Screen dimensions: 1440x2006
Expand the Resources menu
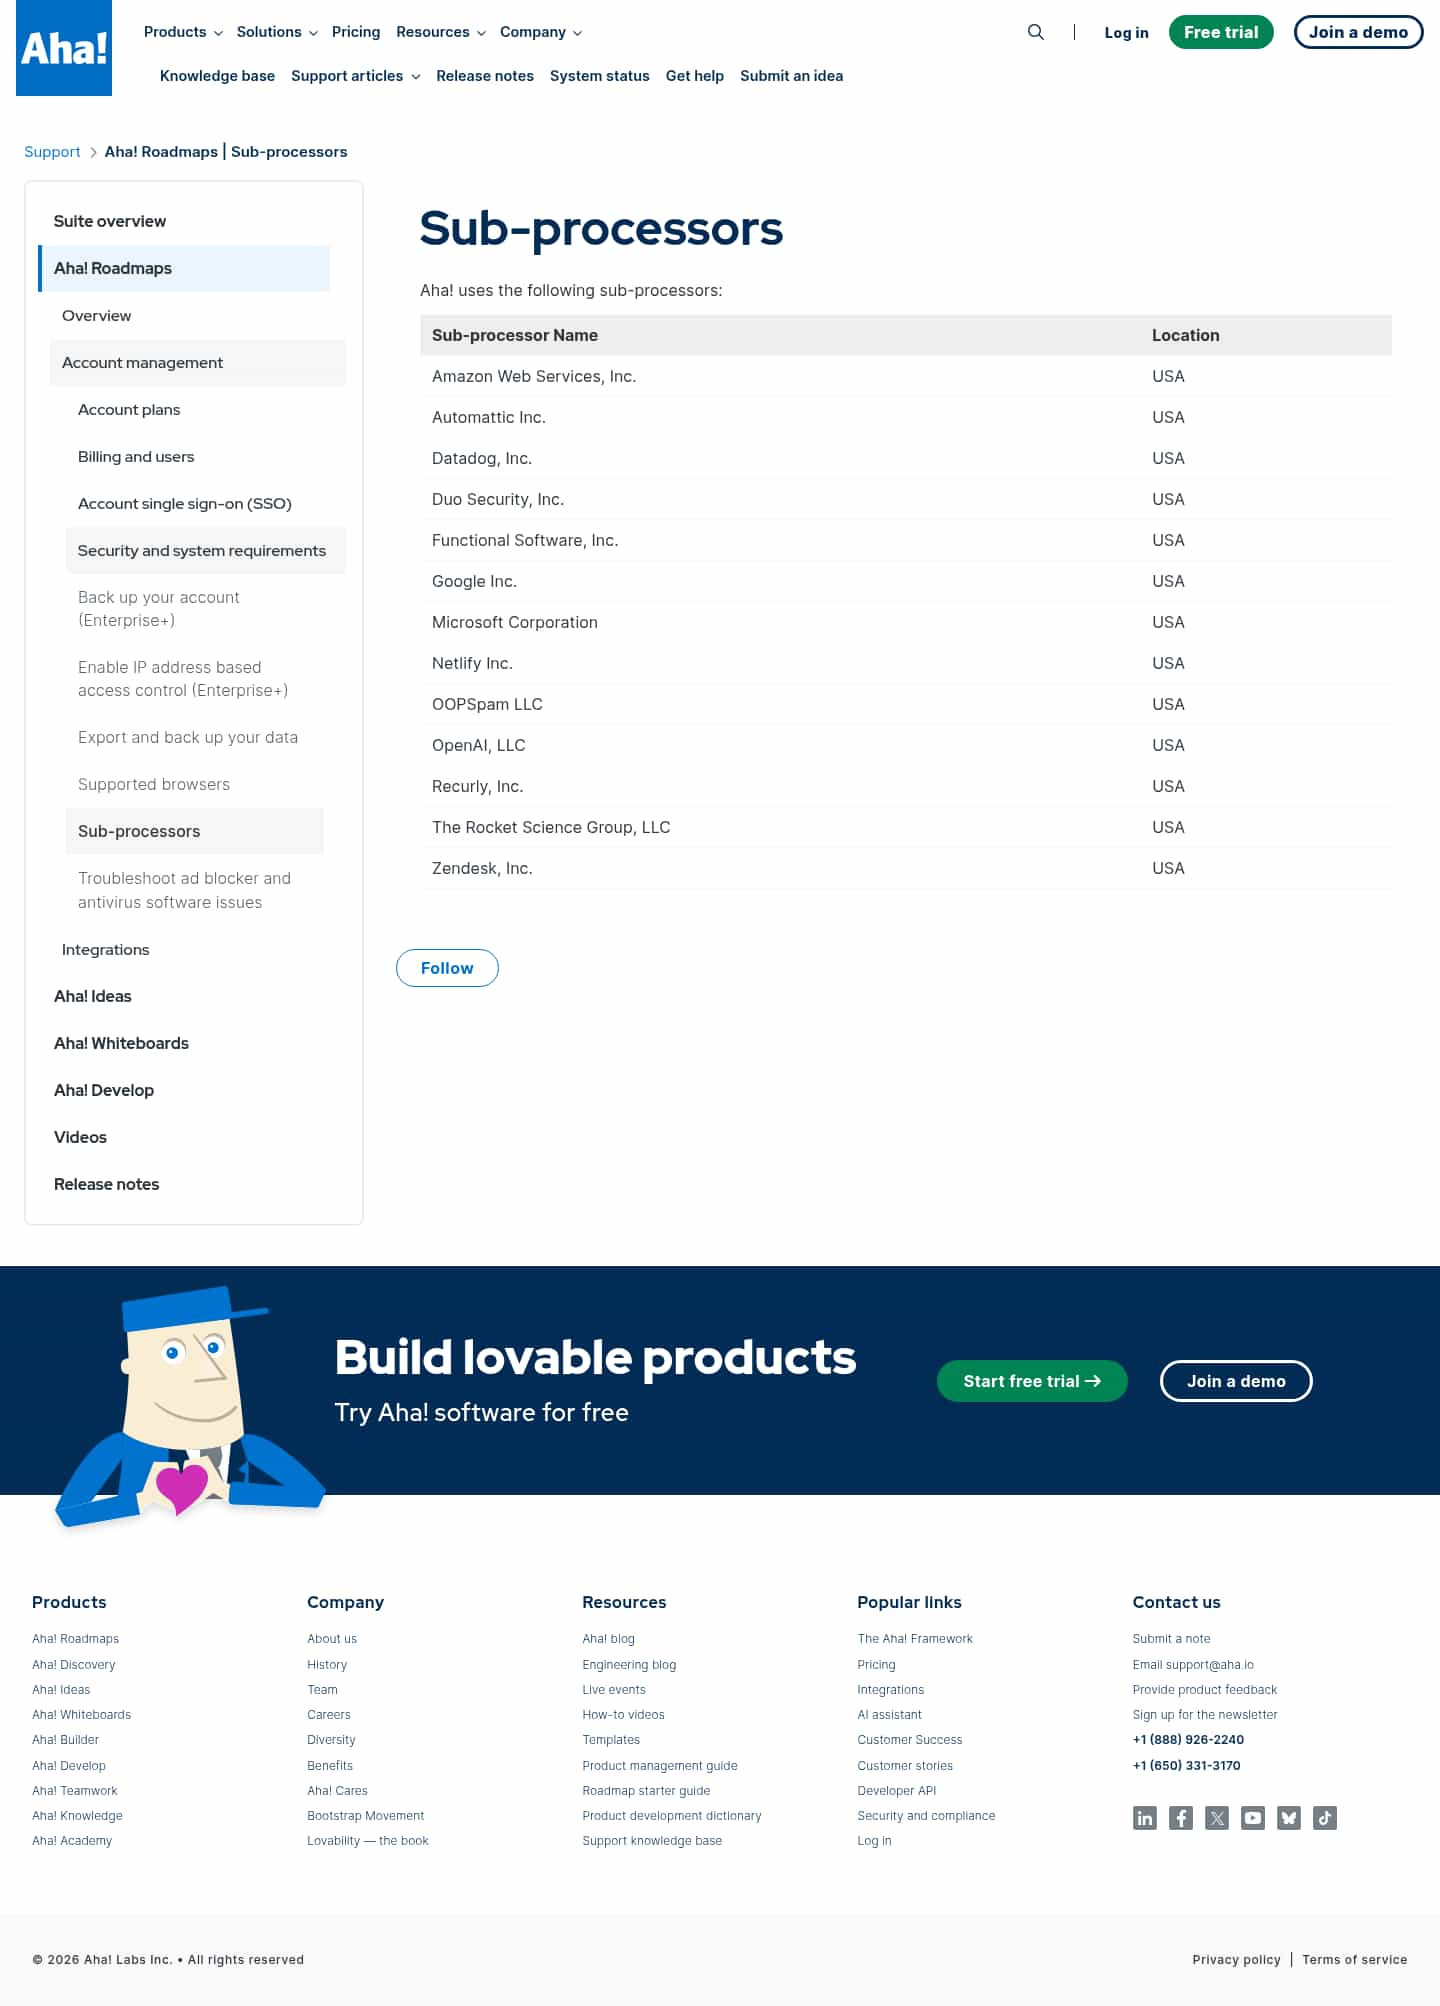tap(441, 32)
